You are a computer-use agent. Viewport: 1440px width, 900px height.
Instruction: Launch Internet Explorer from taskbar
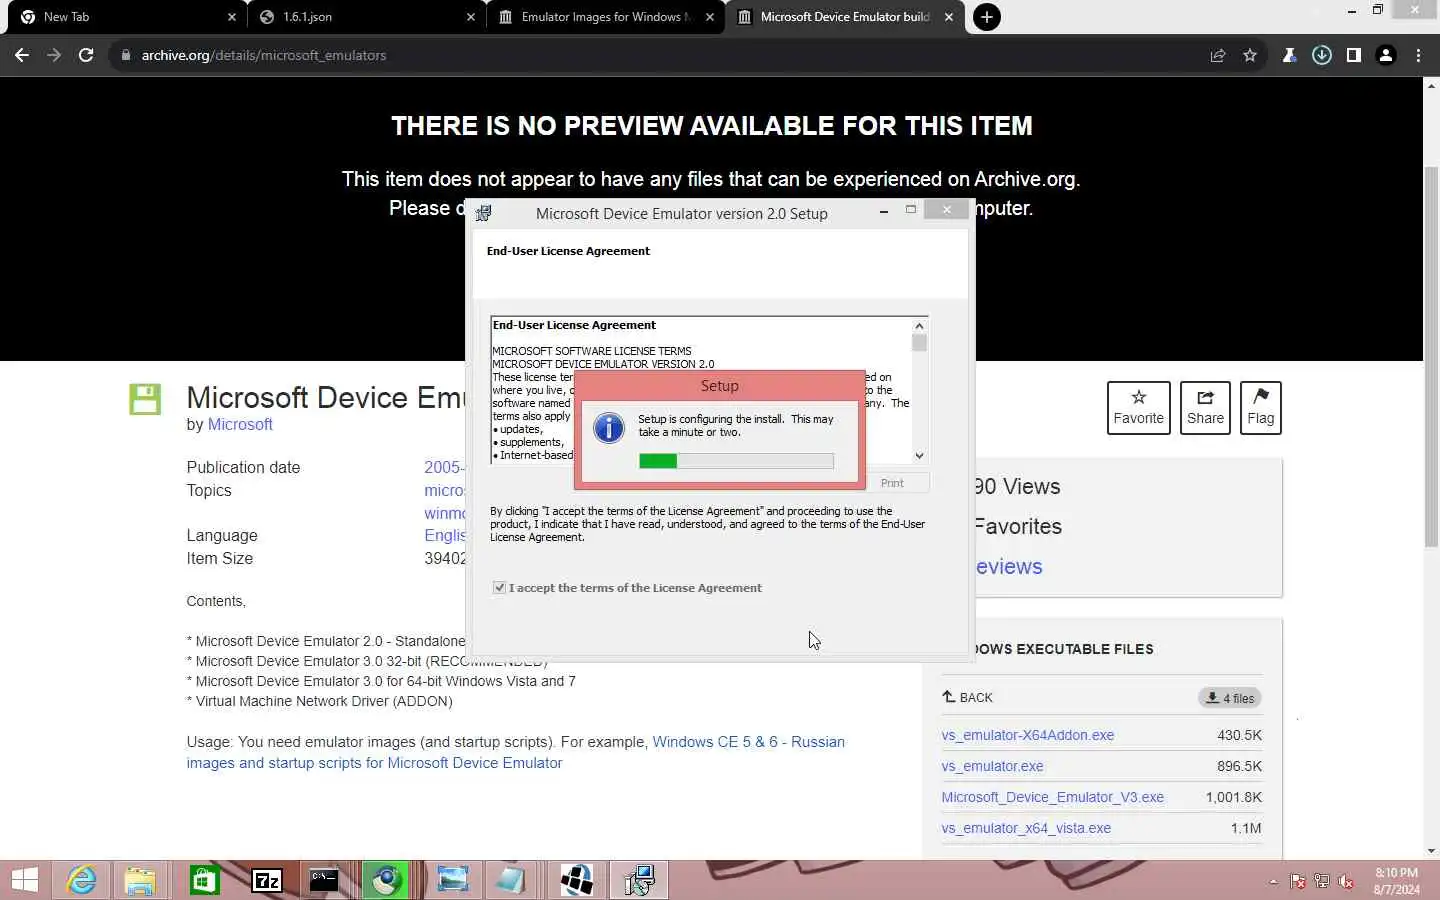pos(81,880)
